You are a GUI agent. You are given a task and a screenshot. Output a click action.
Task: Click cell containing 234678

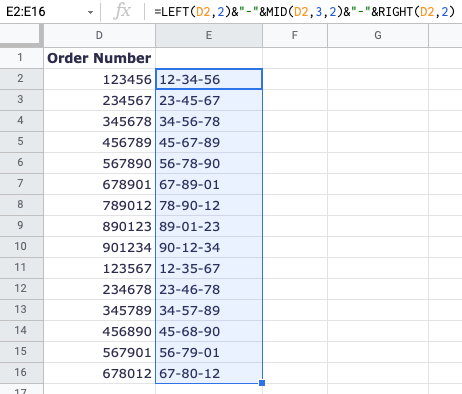click(x=99, y=289)
